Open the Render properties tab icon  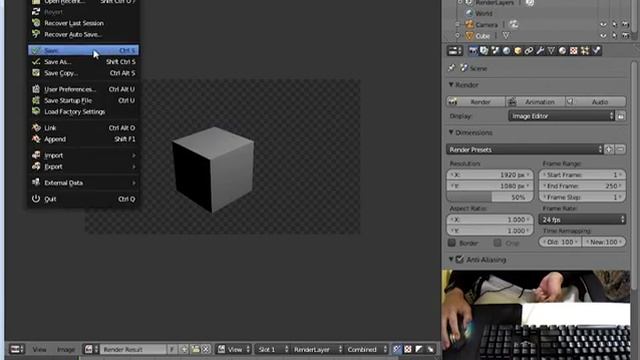click(473, 51)
